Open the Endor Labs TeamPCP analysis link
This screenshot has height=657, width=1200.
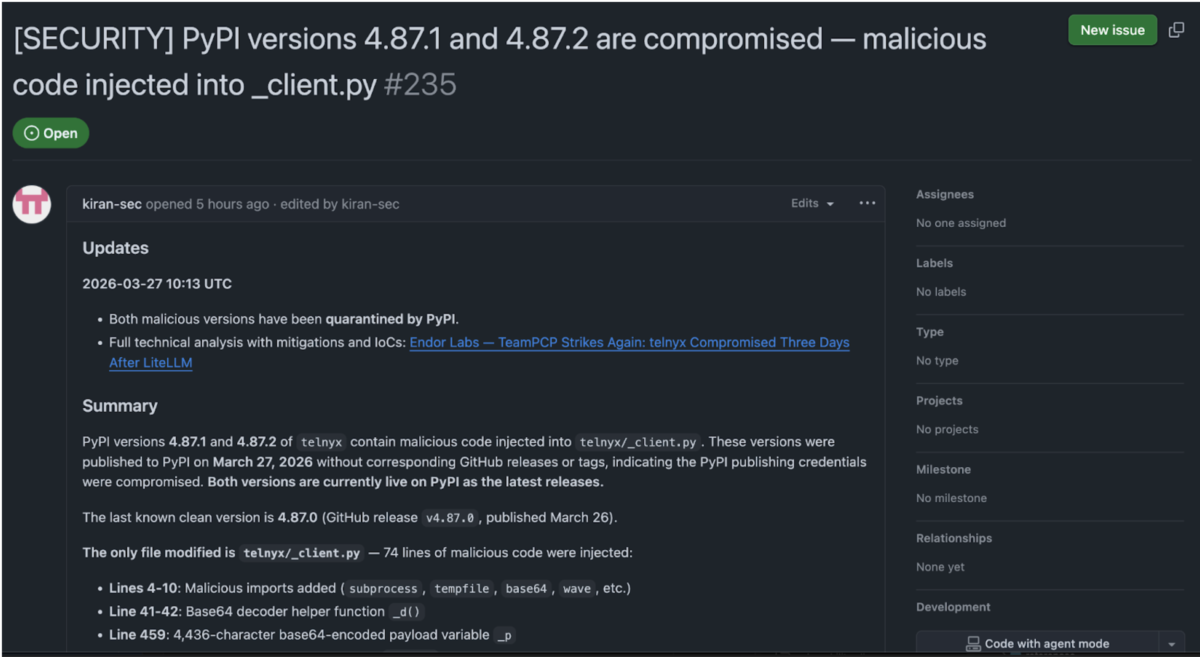[x=629, y=342]
